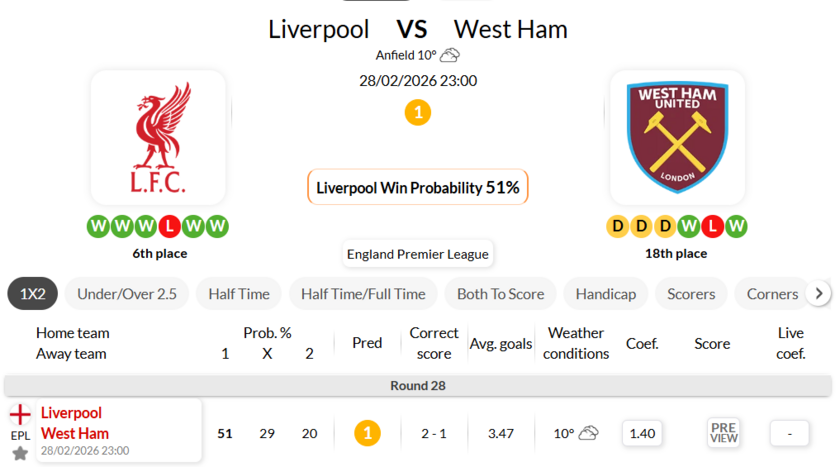Click the Liverpool club crest logo
Image resolution: width=840 pixels, height=467 pixels.
click(158, 137)
